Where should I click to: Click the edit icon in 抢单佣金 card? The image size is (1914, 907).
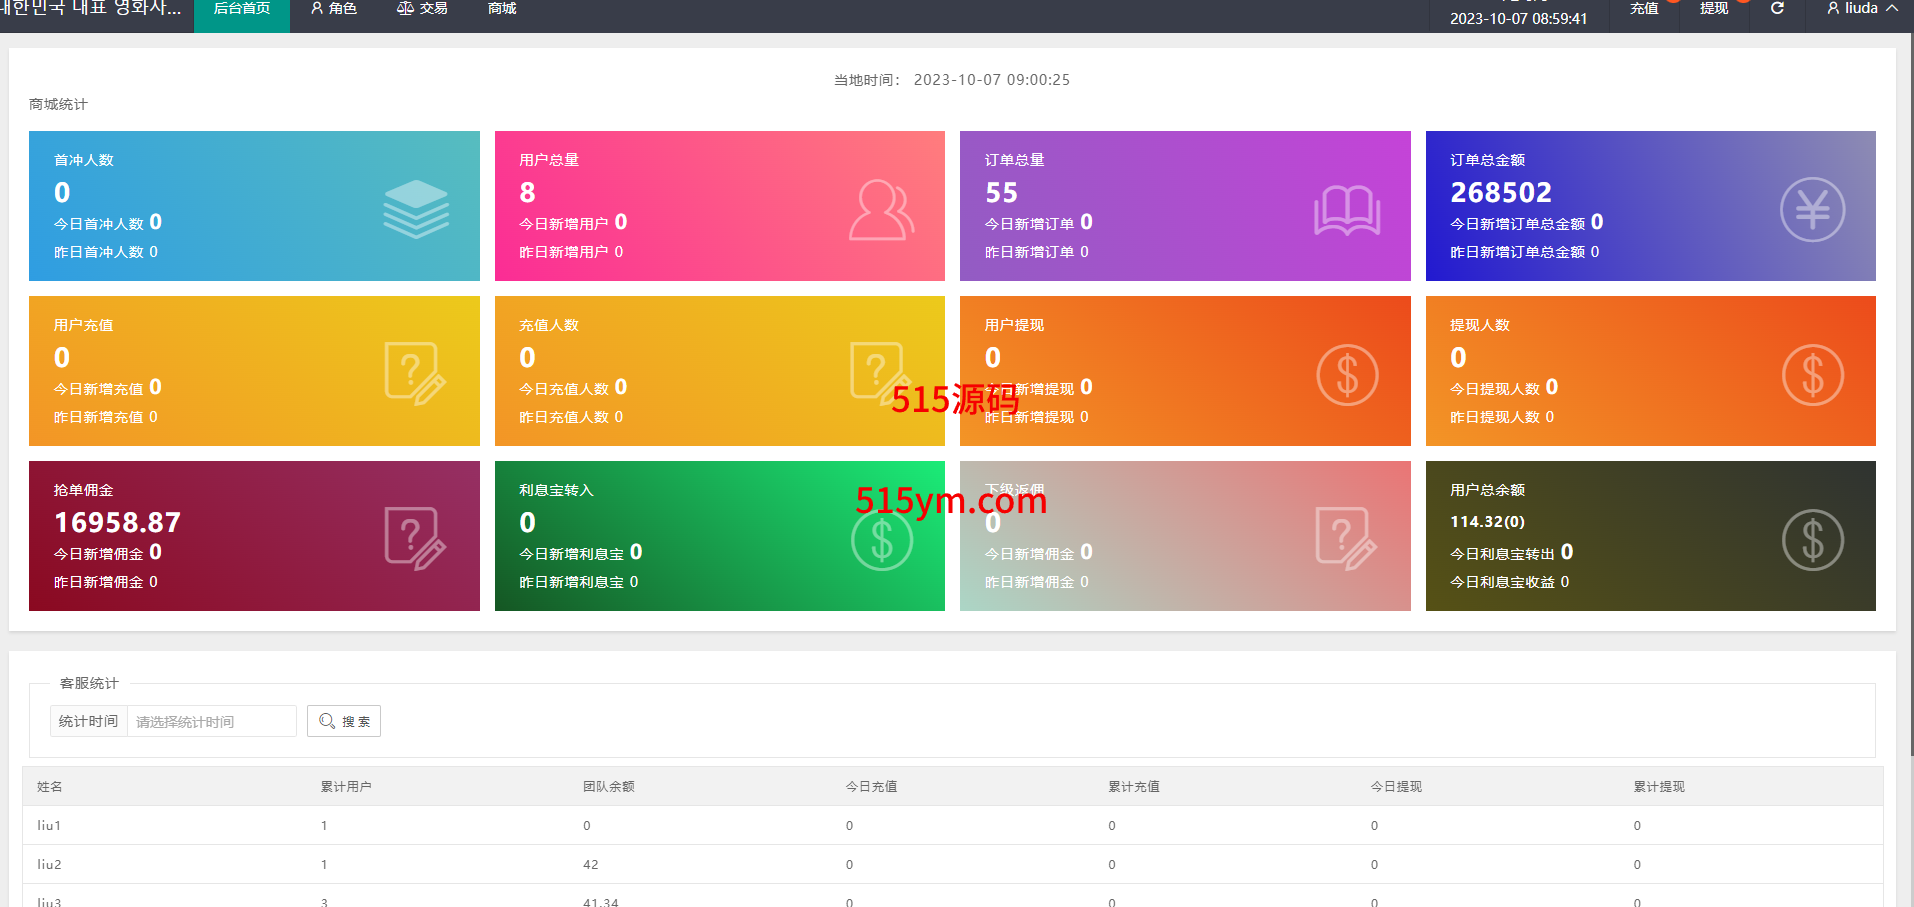click(415, 539)
